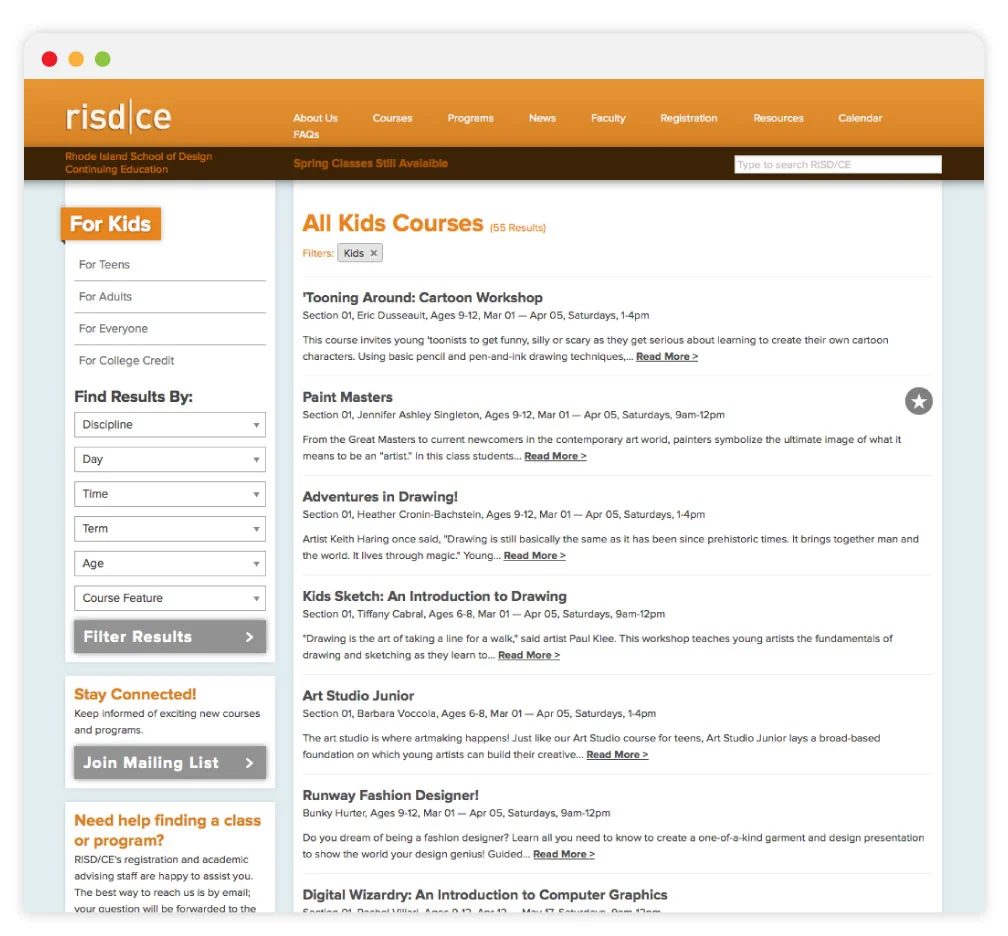Click the (55 Results) count text
This screenshot has width=1008, height=936.
pyautogui.click(x=518, y=228)
